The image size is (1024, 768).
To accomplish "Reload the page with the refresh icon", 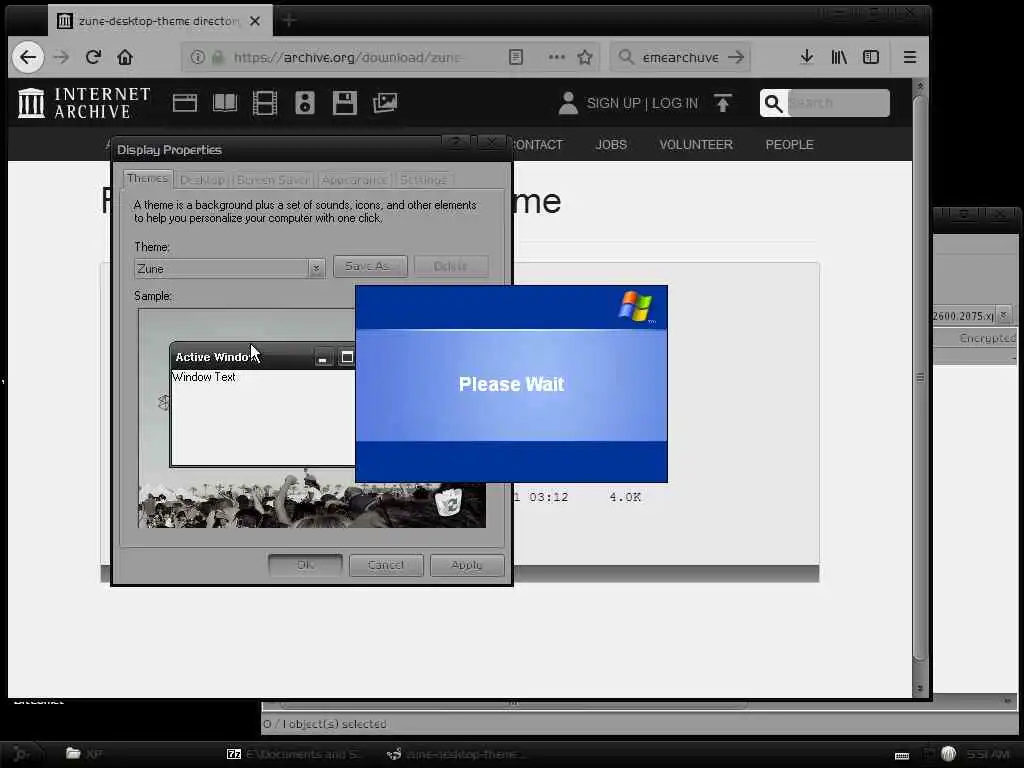I will point(93,57).
